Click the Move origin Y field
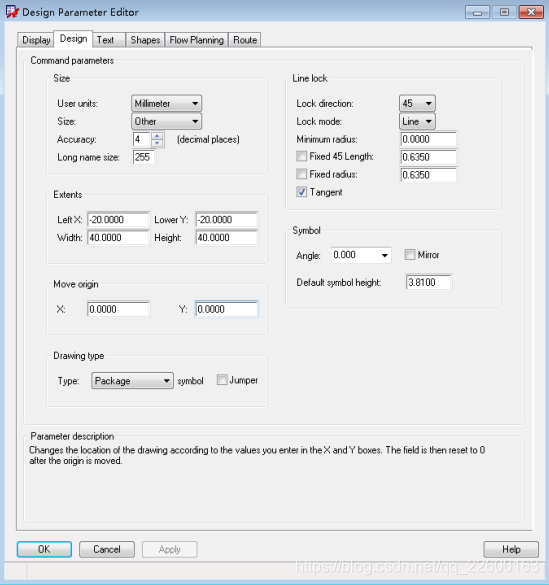The width and height of the screenshot is (549, 585). point(226,309)
